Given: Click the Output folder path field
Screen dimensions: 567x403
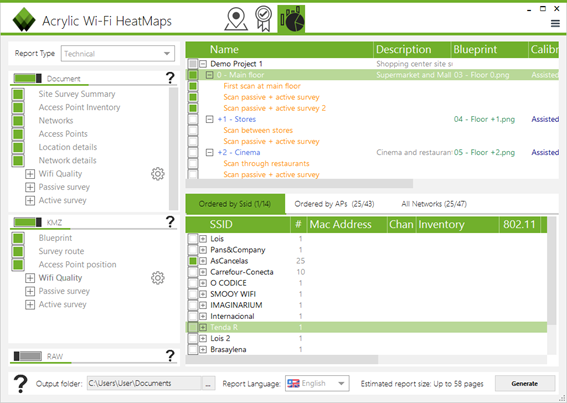Looking at the screenshot, I should click(144, 383).
